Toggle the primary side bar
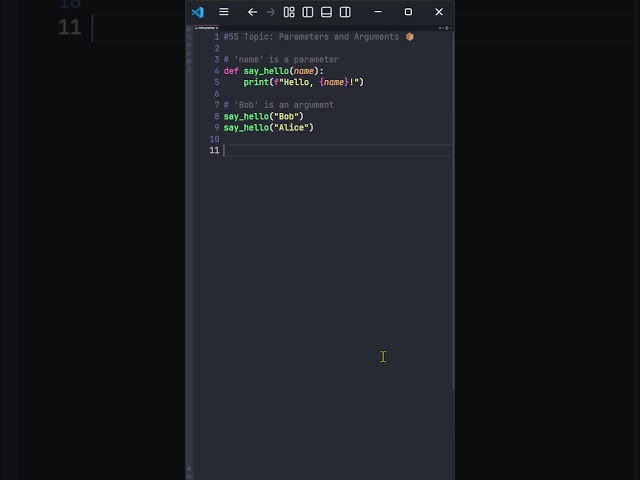The height and width of the screenshot is (480, 640). pos(308,12)
